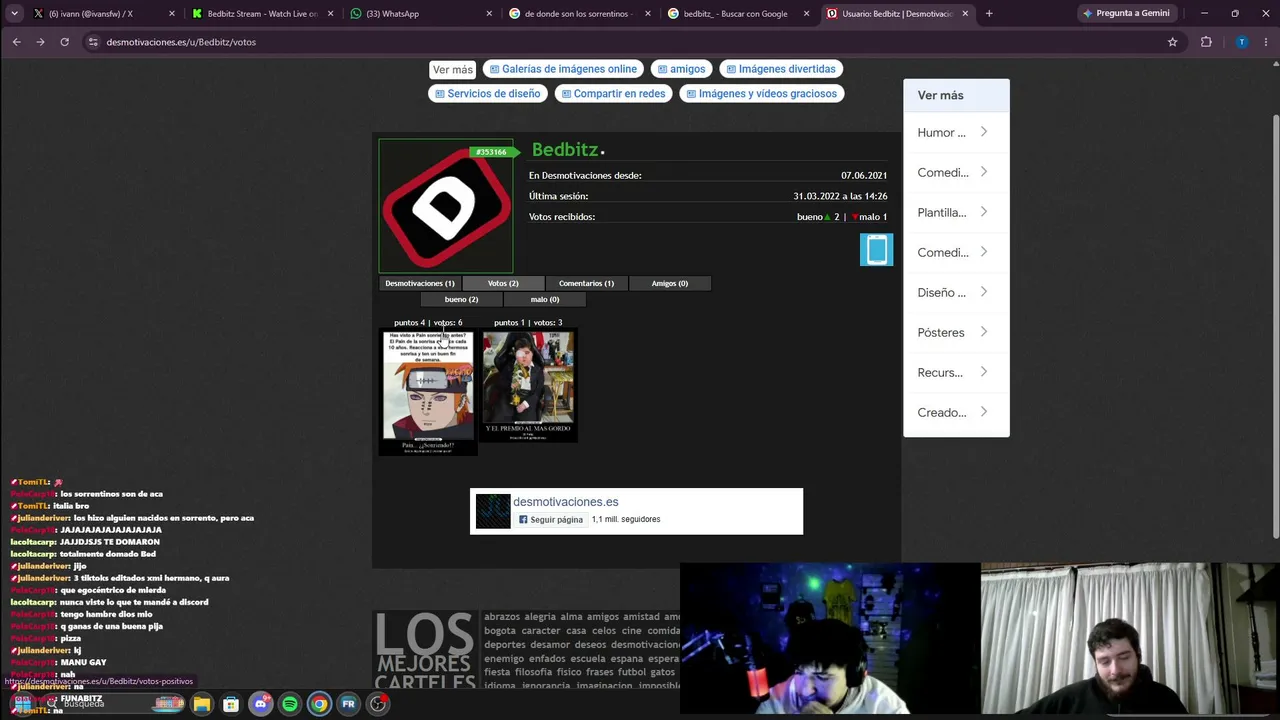Expand the 'Diseño ...' sidebar category
The height and width of the screenshot is (720, 1280).
pyautogui.click(x=956, y=292)
